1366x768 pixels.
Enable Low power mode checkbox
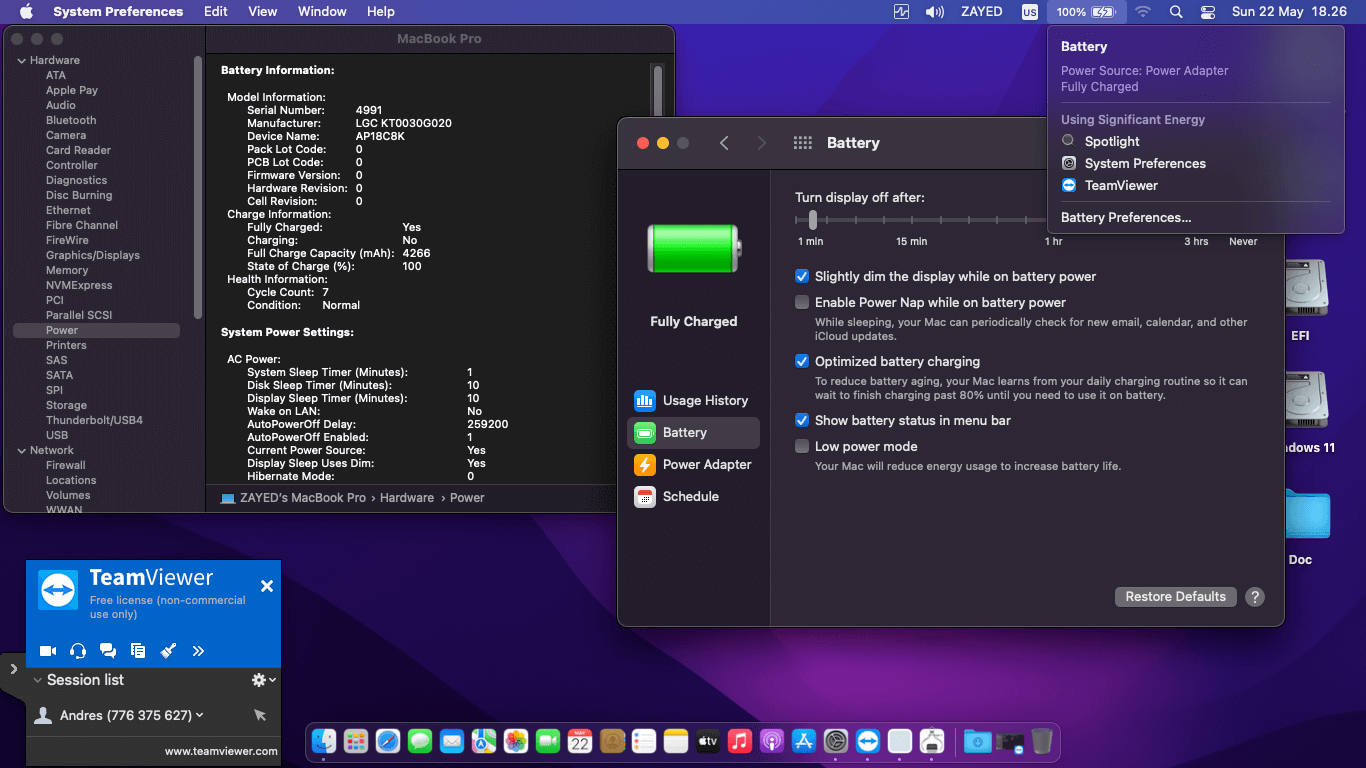click(802, 446)
